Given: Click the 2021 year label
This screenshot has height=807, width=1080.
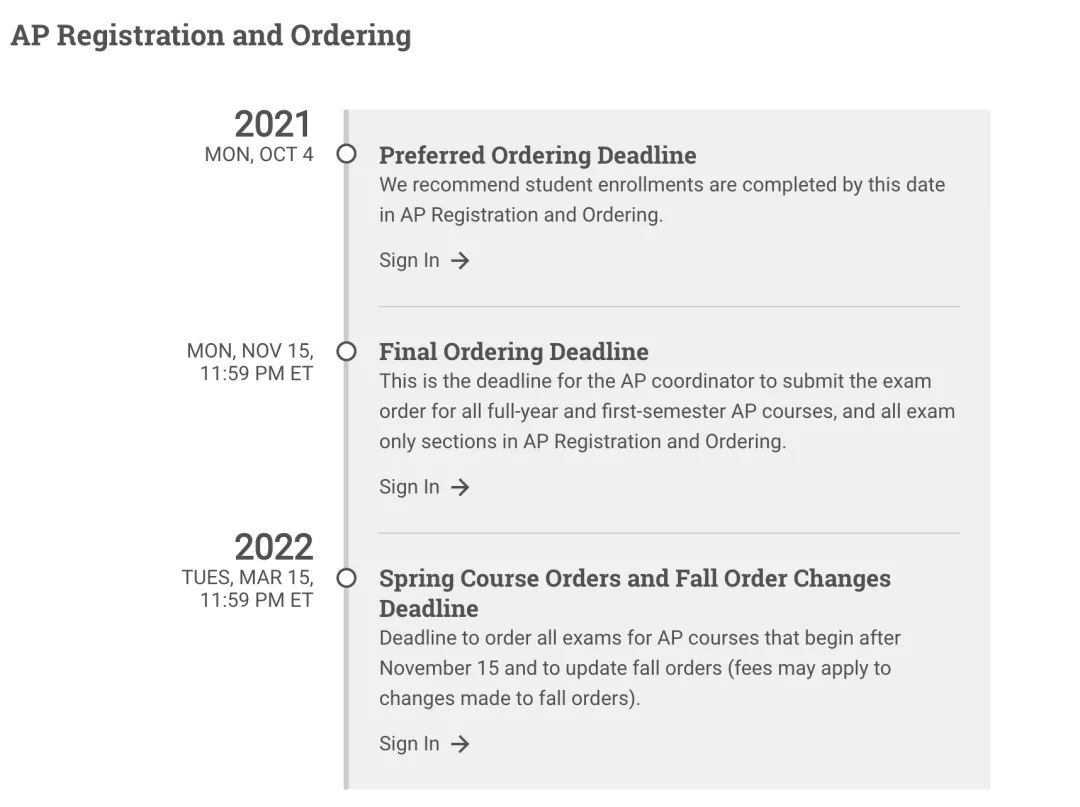Looking at the screenshot, I should pos(273,124).
